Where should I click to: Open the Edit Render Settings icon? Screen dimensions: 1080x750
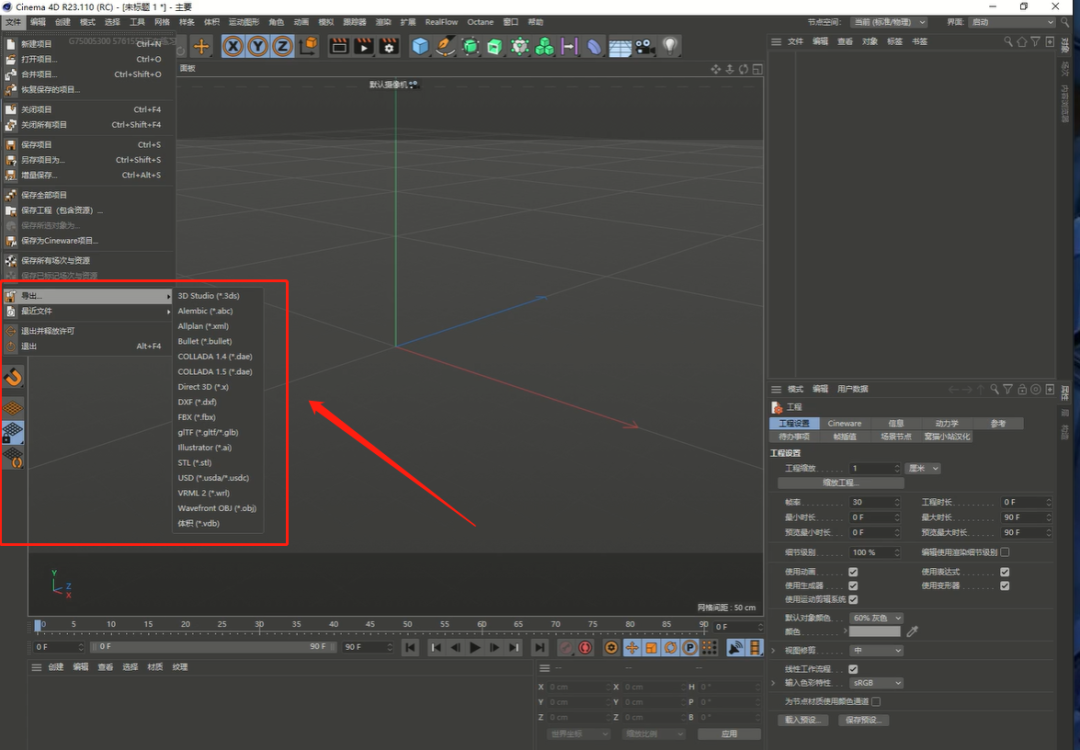coord(389,46)
